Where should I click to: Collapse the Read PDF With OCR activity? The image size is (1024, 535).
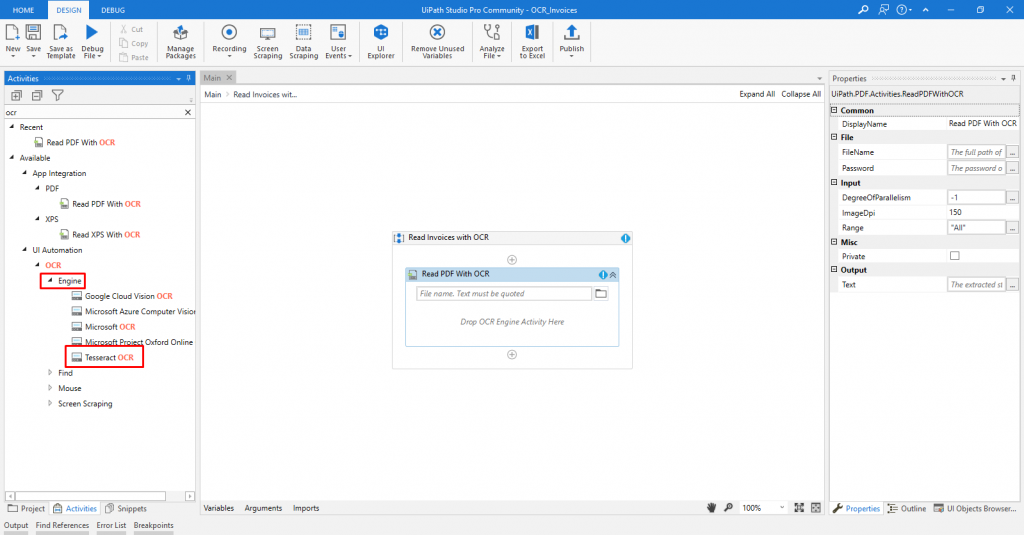click(613, 275)
